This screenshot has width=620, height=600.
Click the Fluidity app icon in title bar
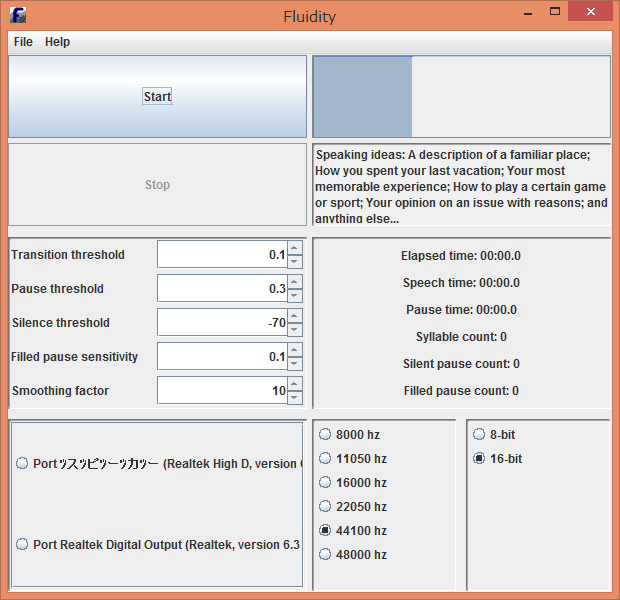(x=18, y=15)
